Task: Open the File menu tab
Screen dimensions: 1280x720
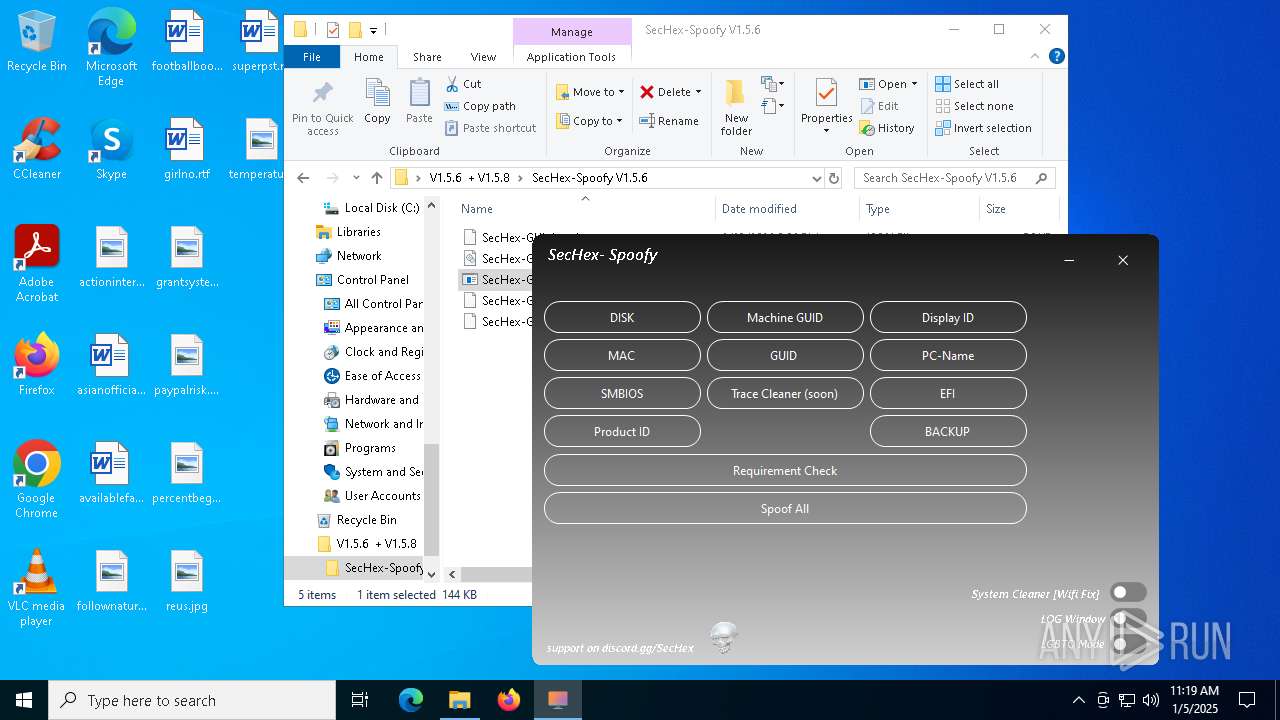Action: point(312,57)
